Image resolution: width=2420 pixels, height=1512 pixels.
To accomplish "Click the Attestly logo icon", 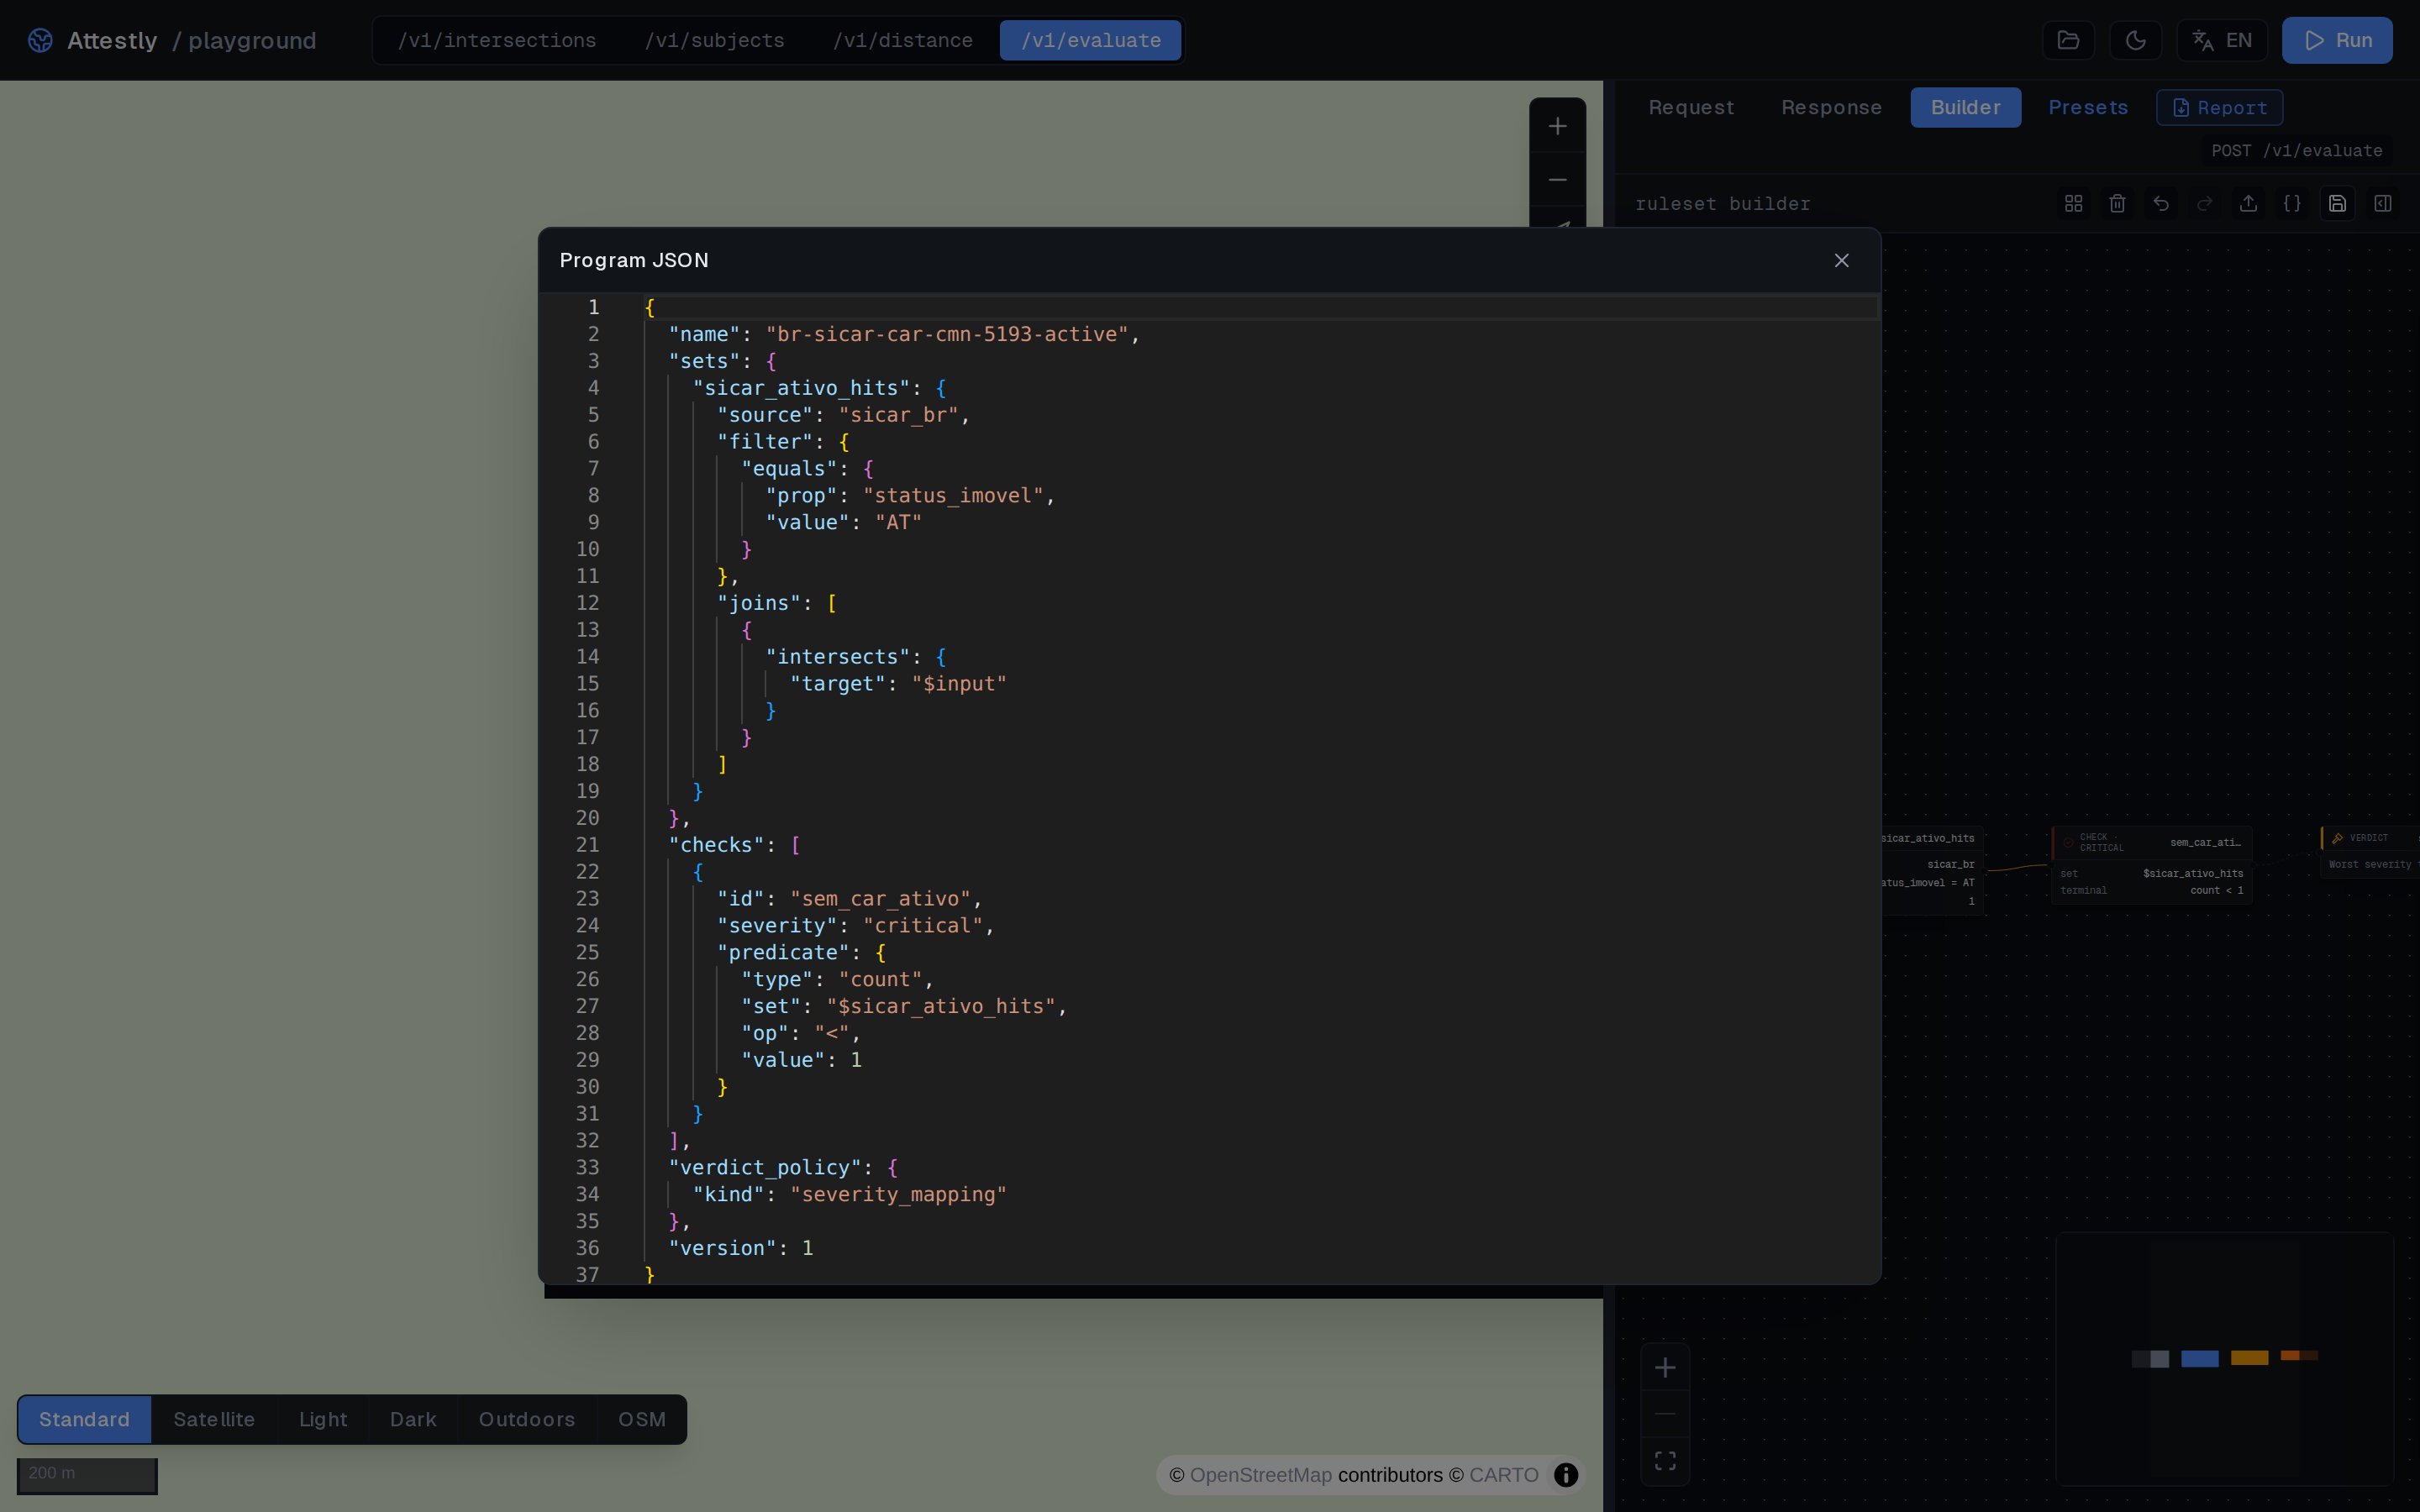I will click(x=40, y=40).
